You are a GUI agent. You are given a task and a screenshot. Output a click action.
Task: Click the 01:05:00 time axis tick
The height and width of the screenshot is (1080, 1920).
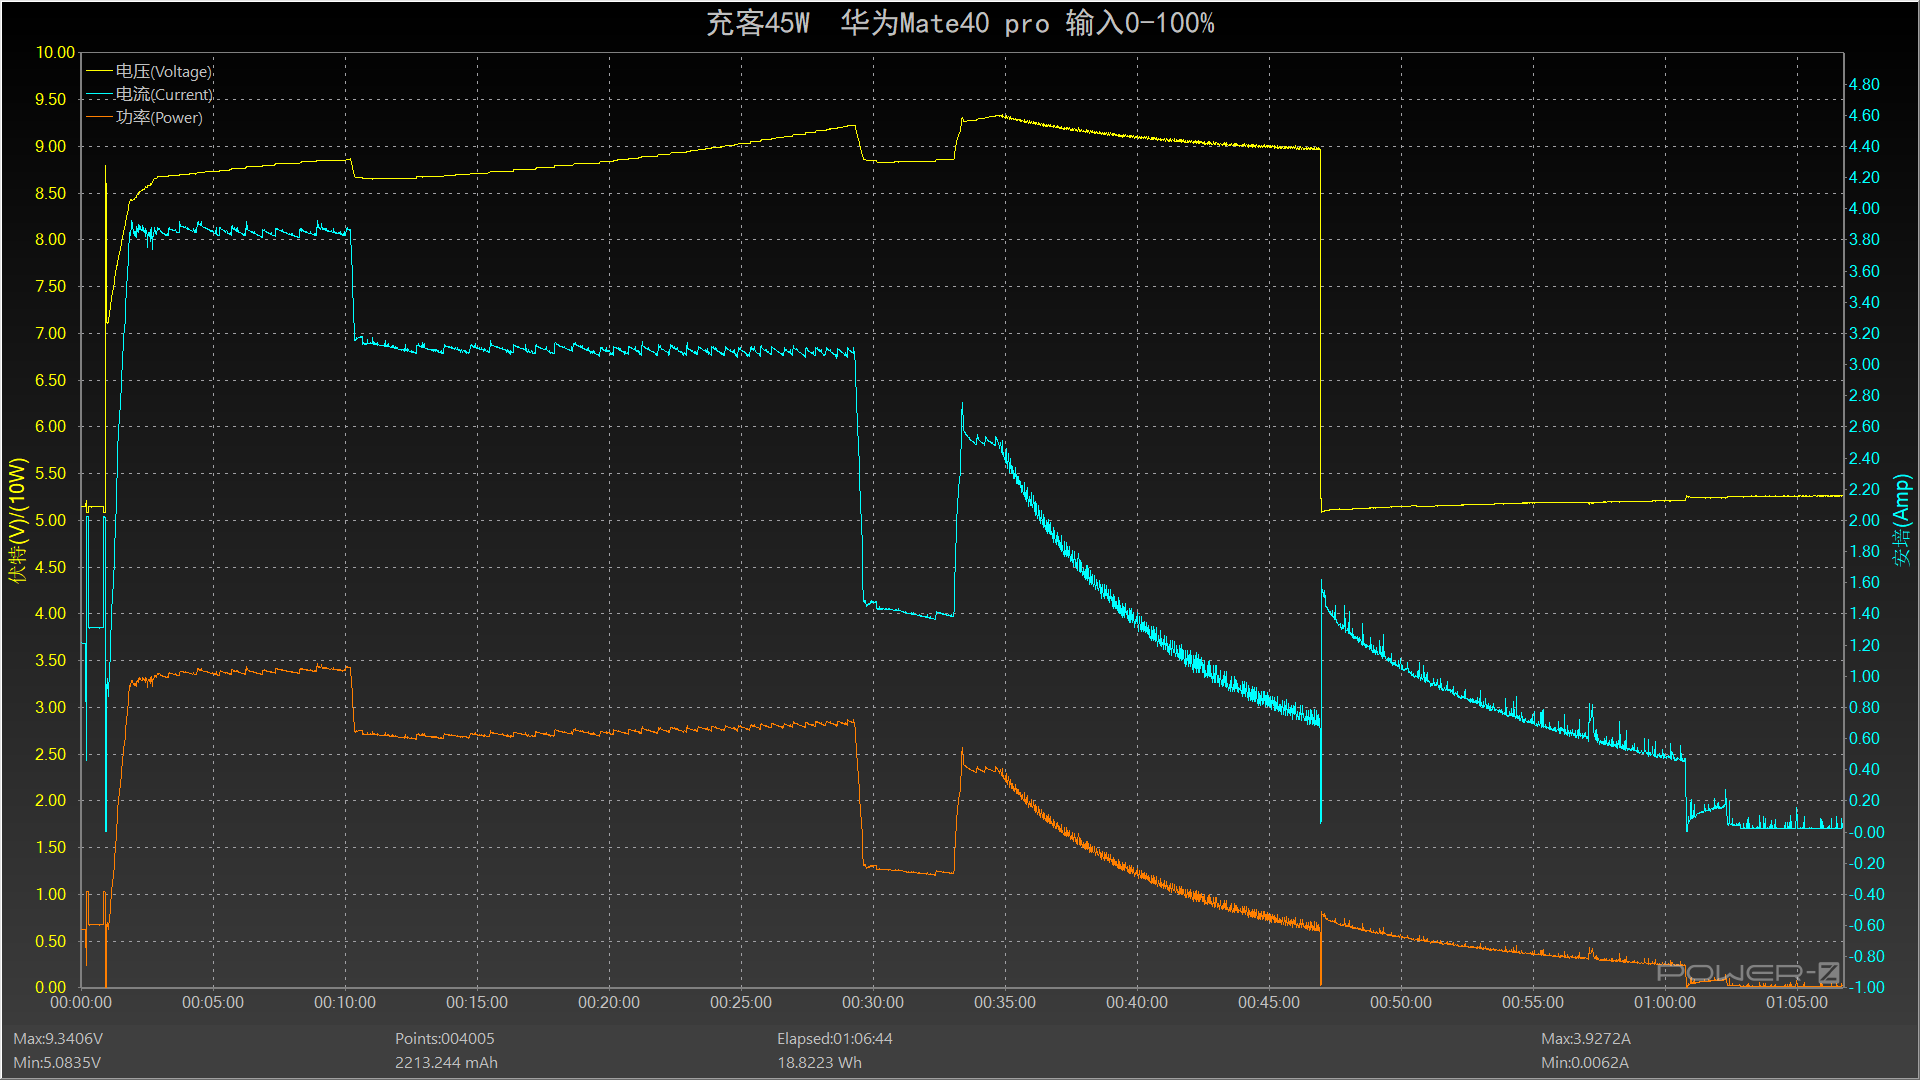tap(1797, 1003)
